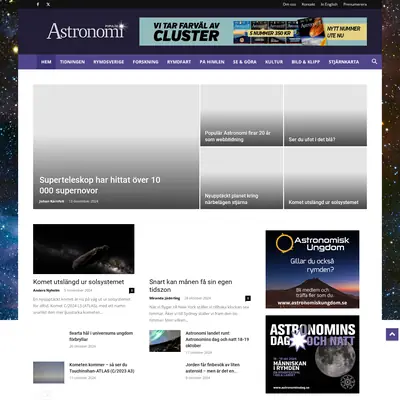The height and width of the screenshot is (400, 400).
Task: Click the Vi tar farväl av Cluster banner
Action: [253, 31]
